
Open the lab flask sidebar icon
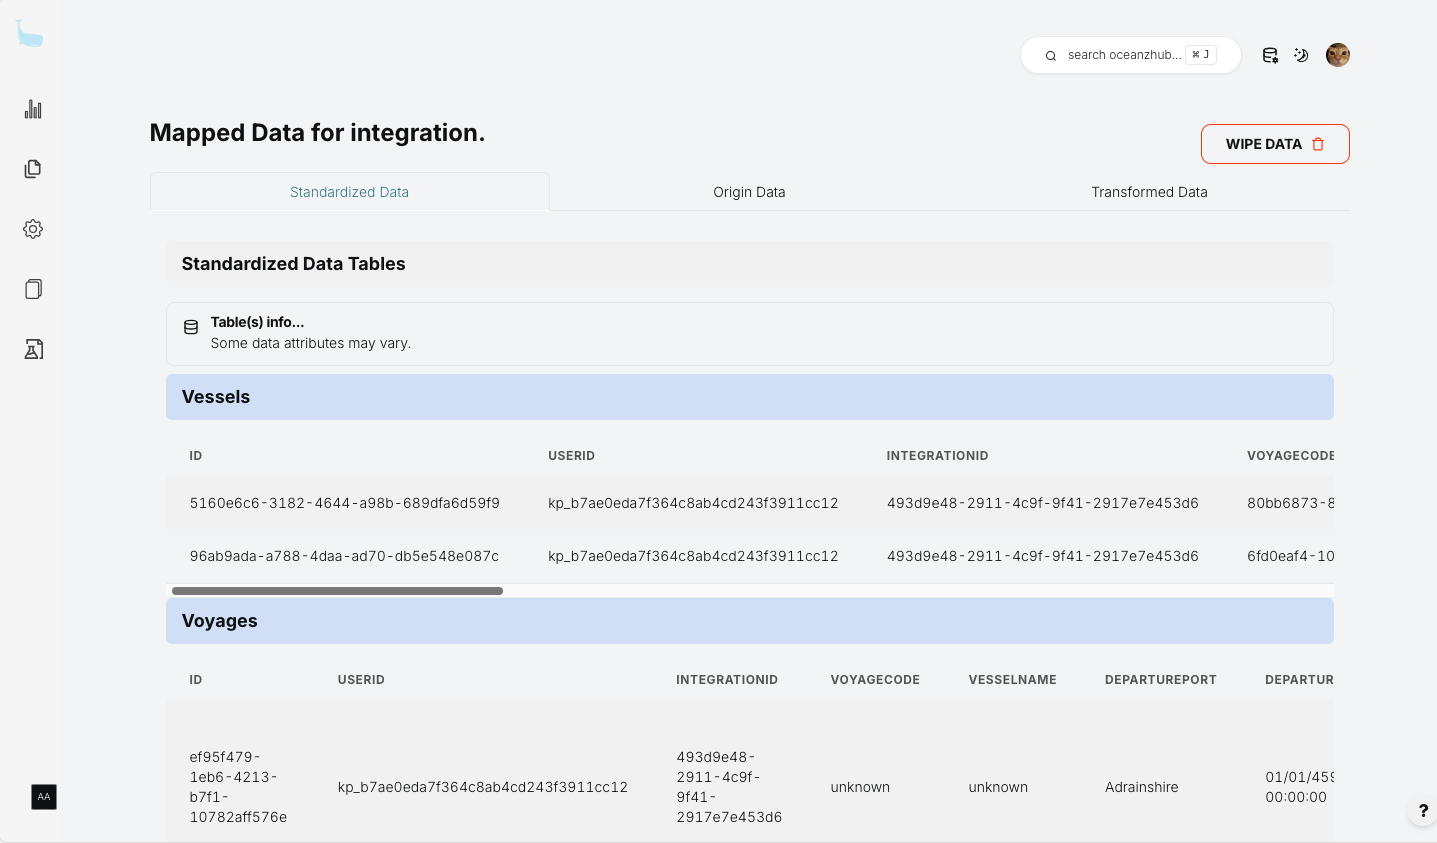tap(33, 349)
